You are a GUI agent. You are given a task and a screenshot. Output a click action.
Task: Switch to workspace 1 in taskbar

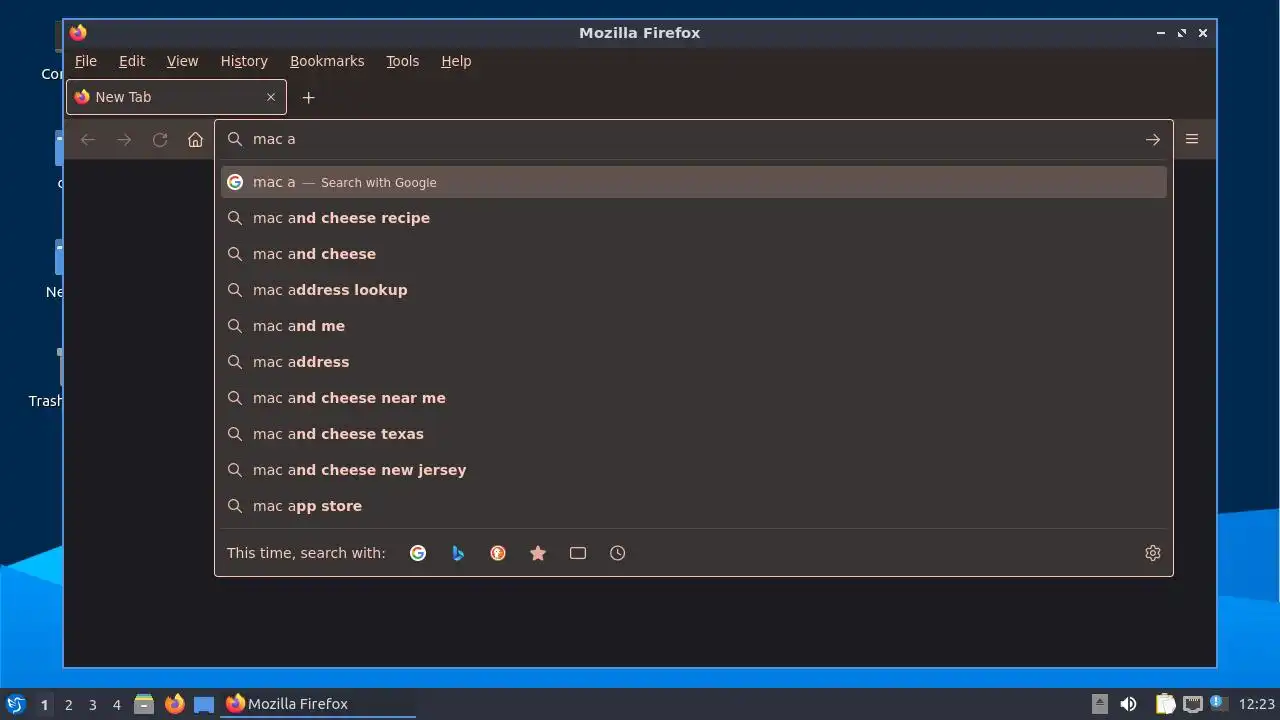click(45, 705)
